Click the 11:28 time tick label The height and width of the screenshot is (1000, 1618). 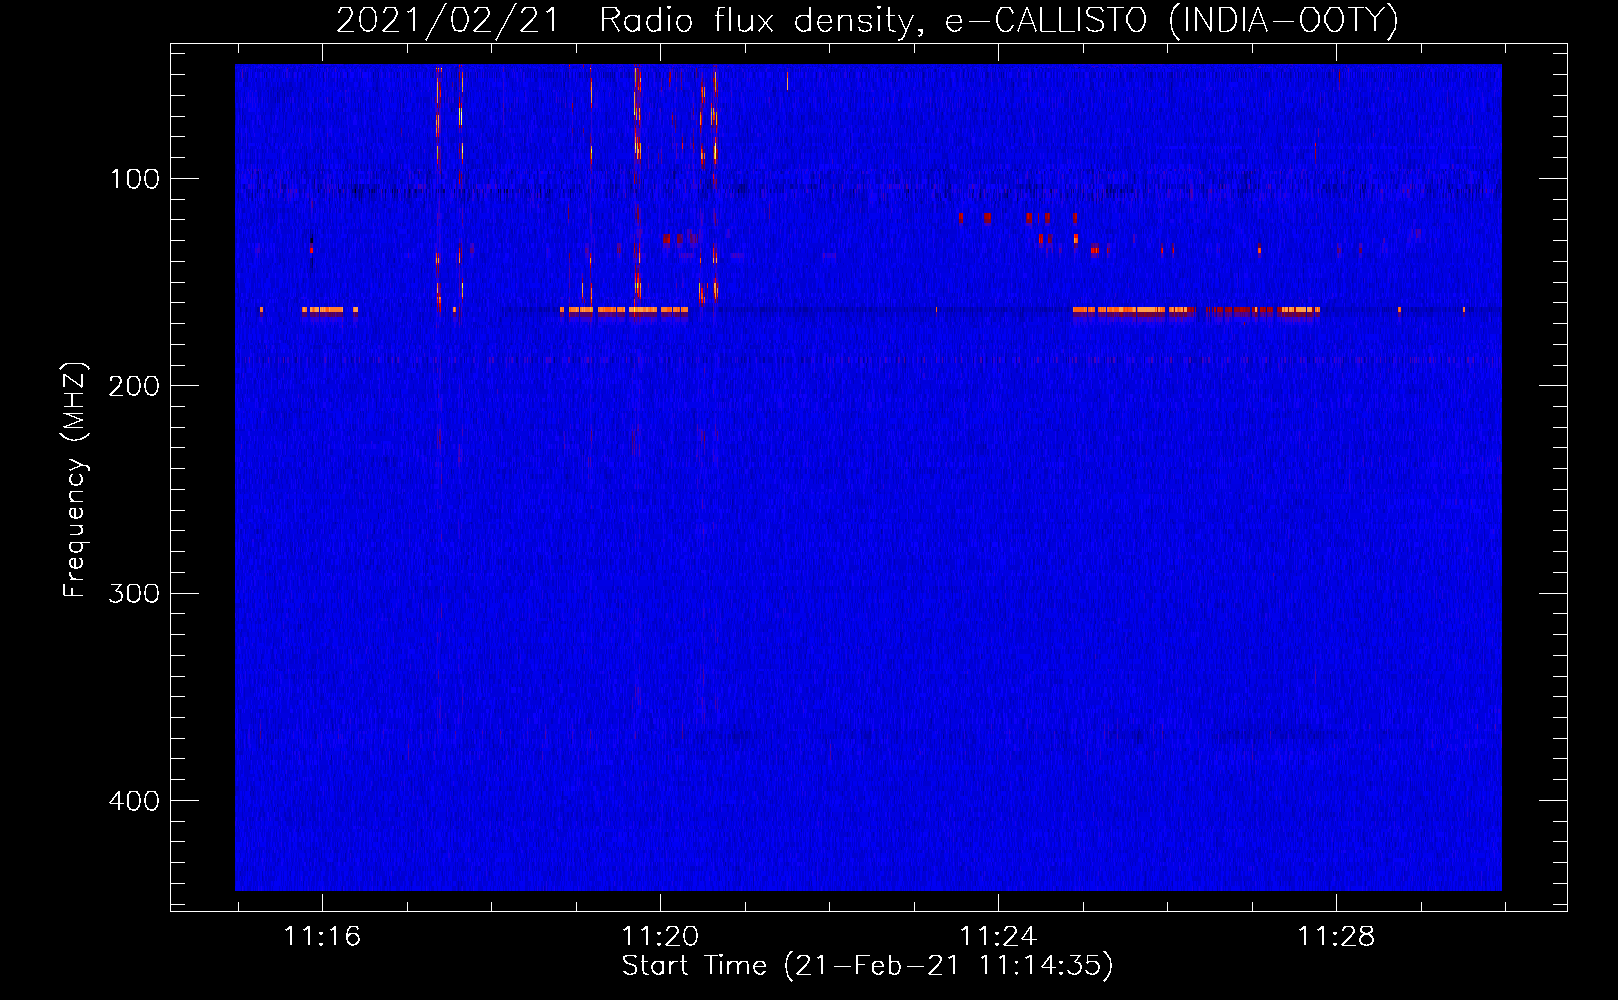[x=1336, y=937]
